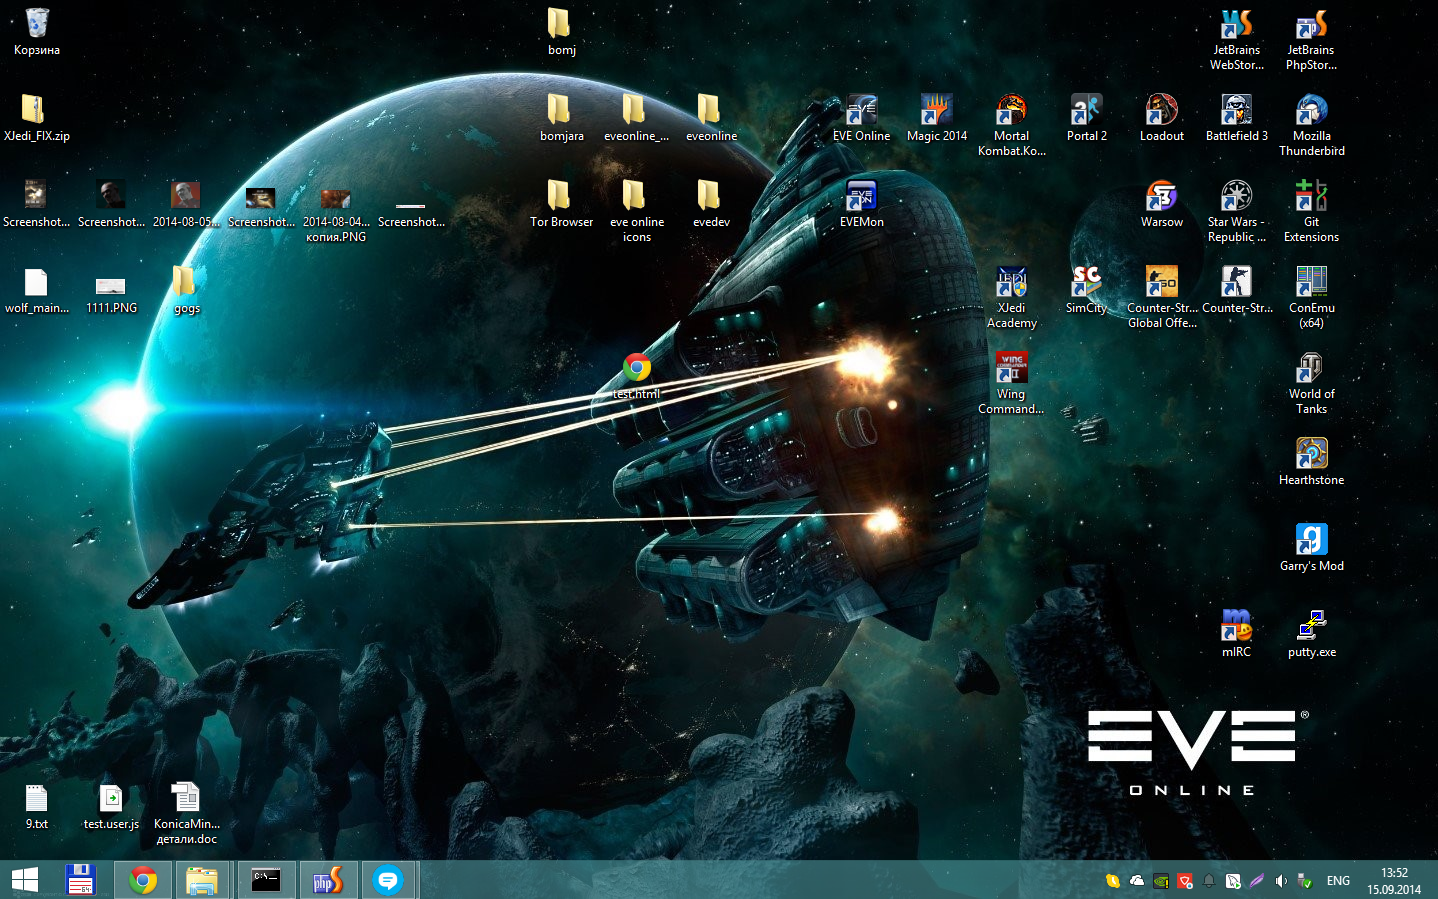Viewport: 1438px width, 899px height.
Task: Click the bell notification tray icon
Action: [x=1209, y=881]
